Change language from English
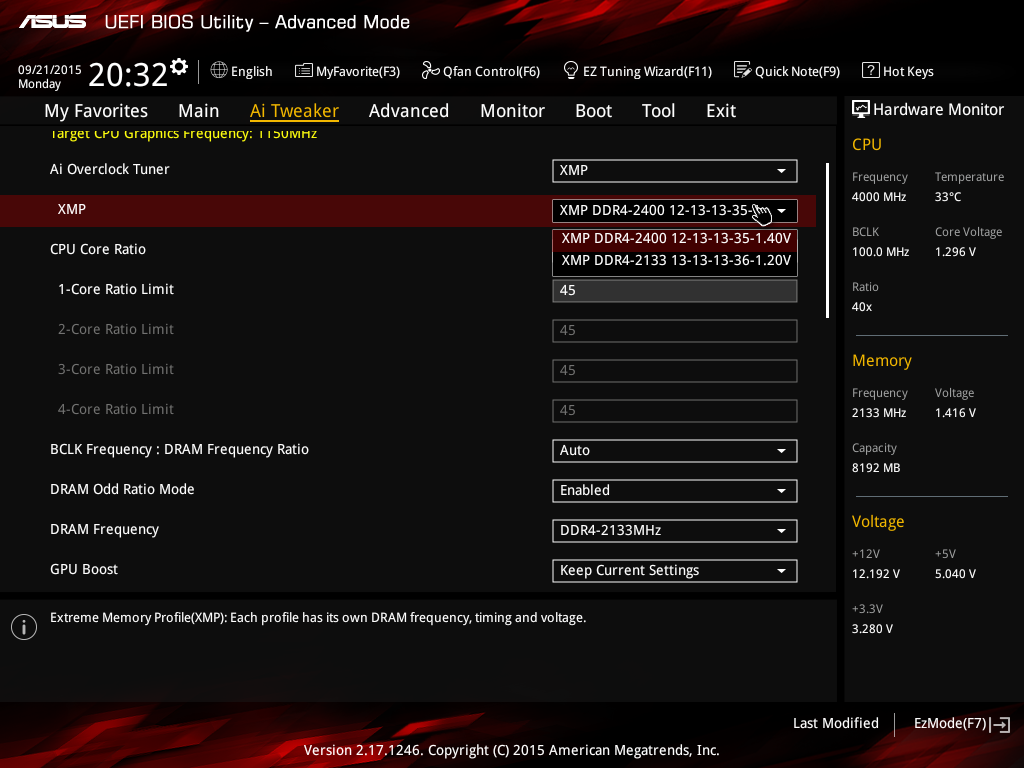This screenshot has height=768, width=1024. (x=251, y=71)
